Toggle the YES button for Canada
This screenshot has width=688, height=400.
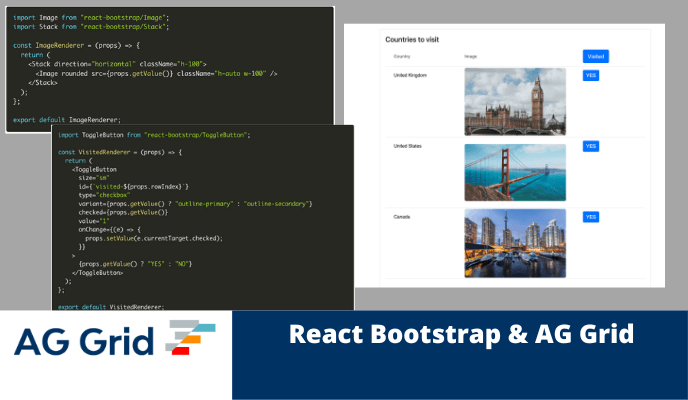[x=591, y=217]
